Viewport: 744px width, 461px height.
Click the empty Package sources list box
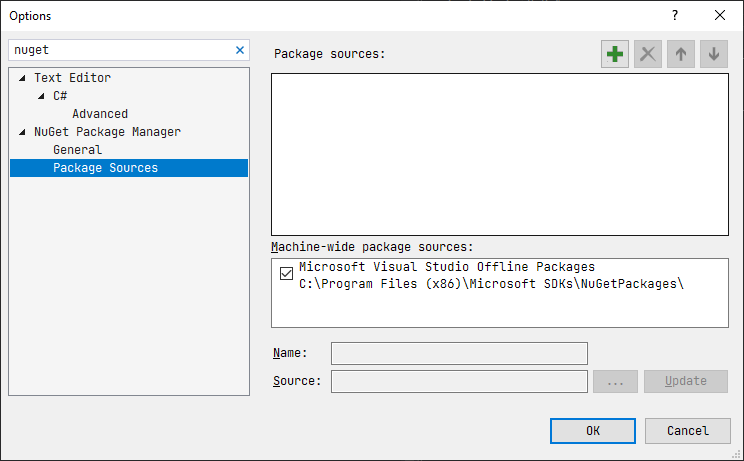[500, 154]
